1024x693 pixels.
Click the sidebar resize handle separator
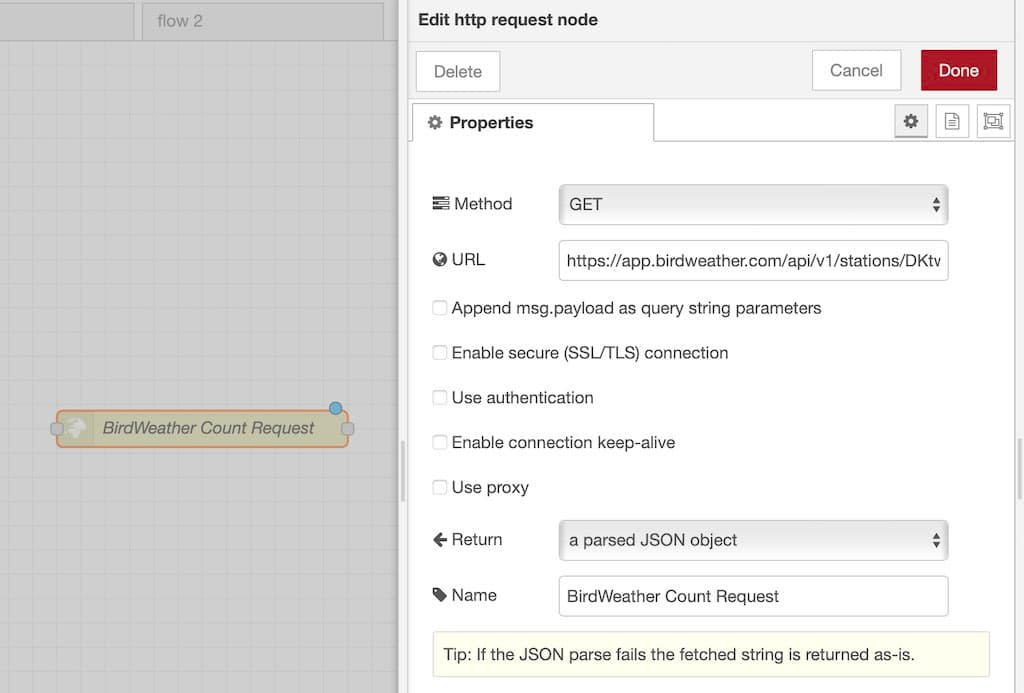tap(403, 470)
